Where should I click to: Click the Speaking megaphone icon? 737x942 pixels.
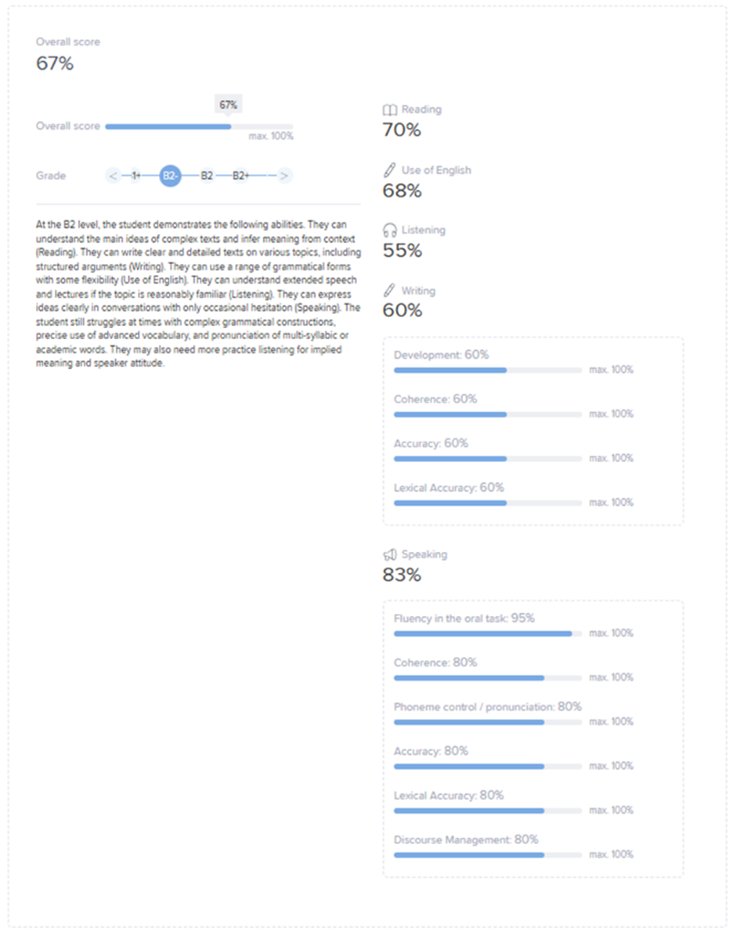390,554
